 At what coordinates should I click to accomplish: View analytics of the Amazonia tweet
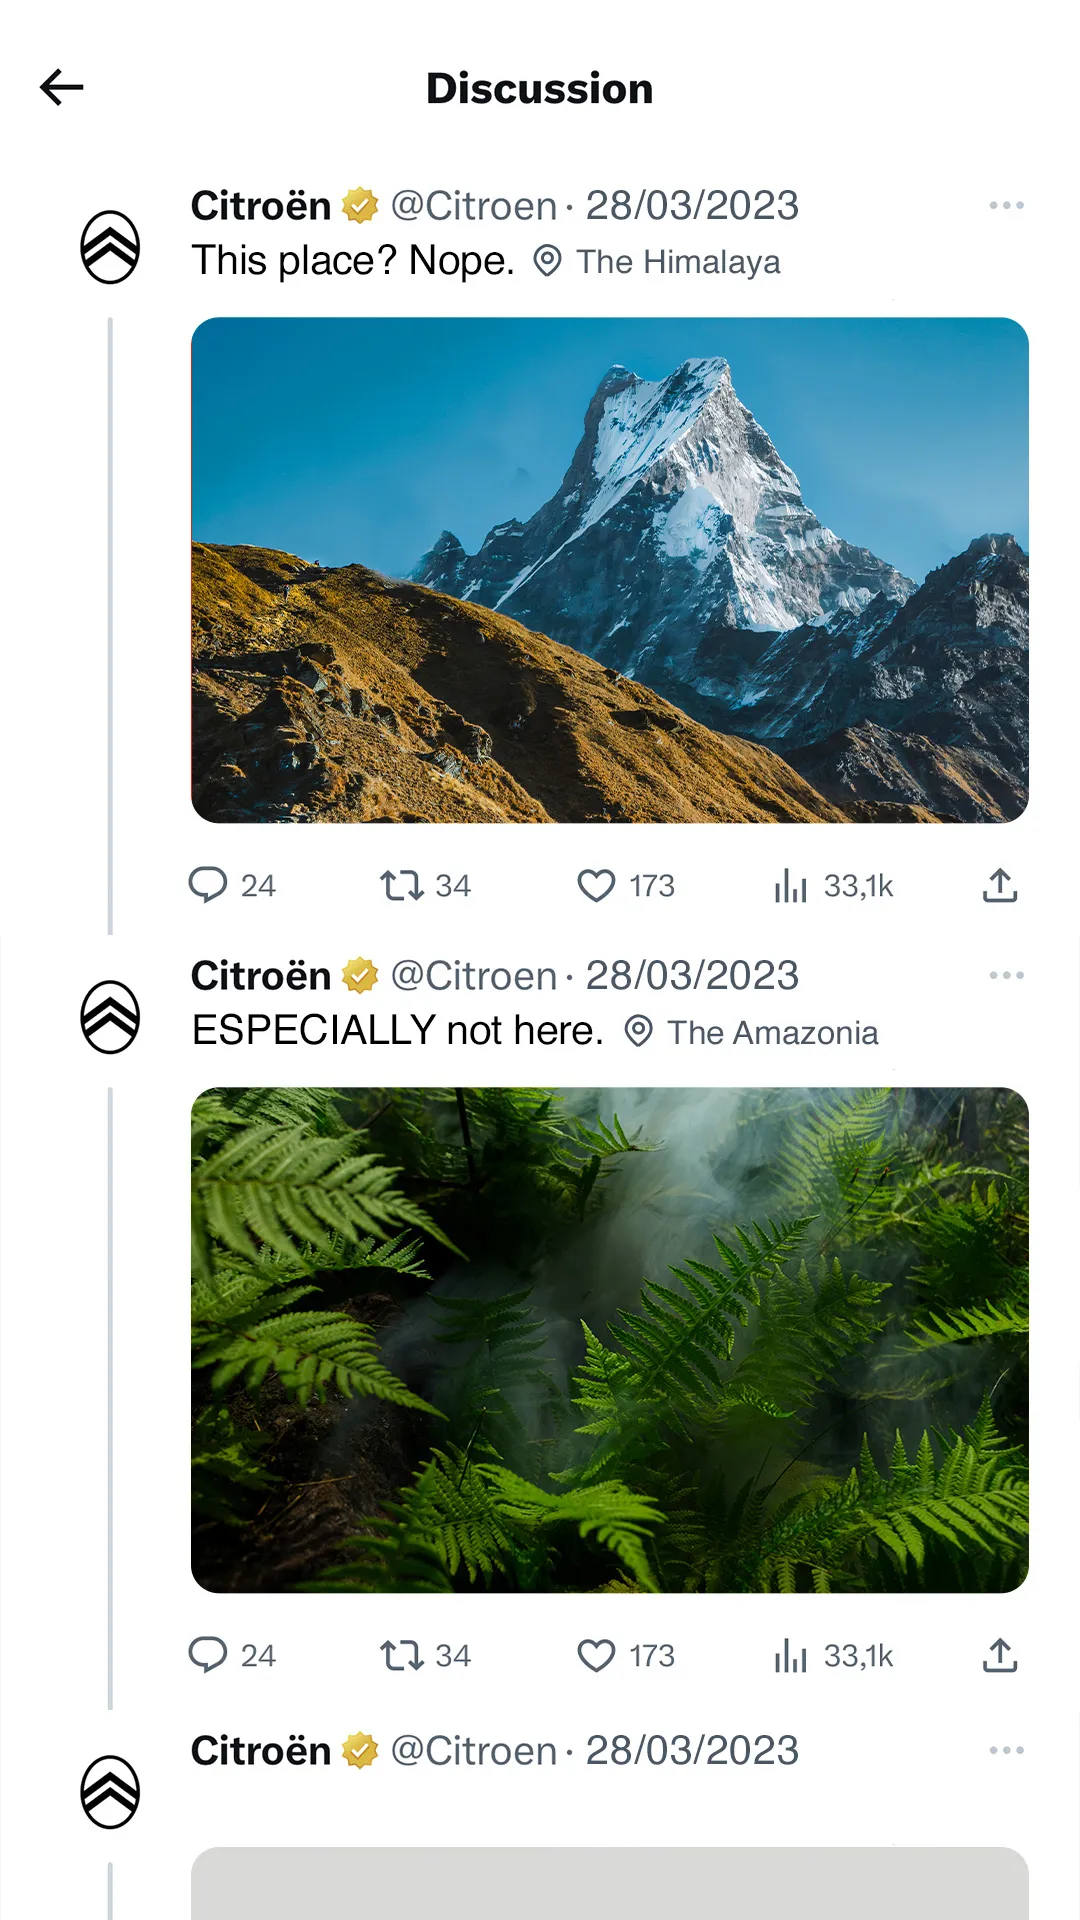coord(790,1655)
